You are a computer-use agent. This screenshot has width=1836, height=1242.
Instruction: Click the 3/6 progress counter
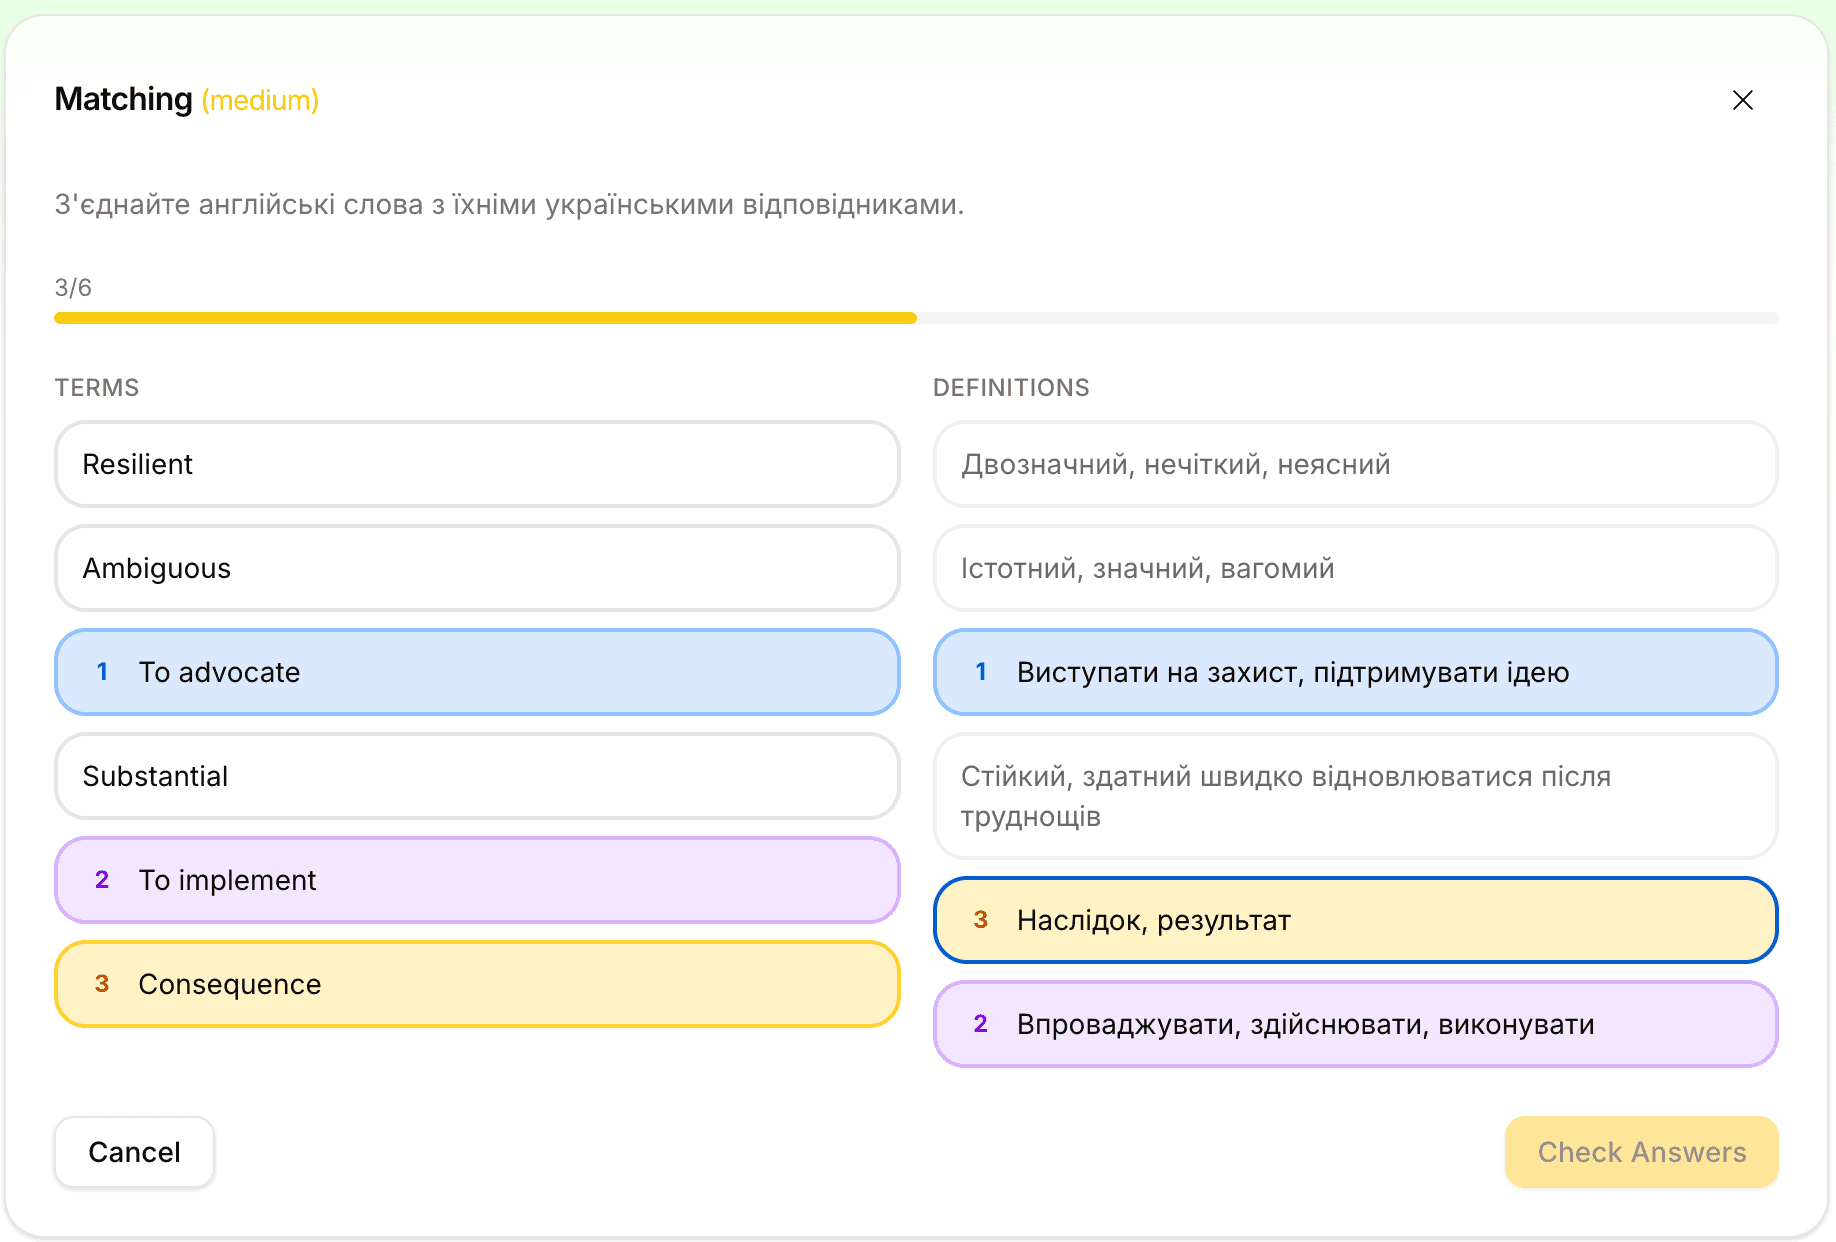[x=73, y=288]
